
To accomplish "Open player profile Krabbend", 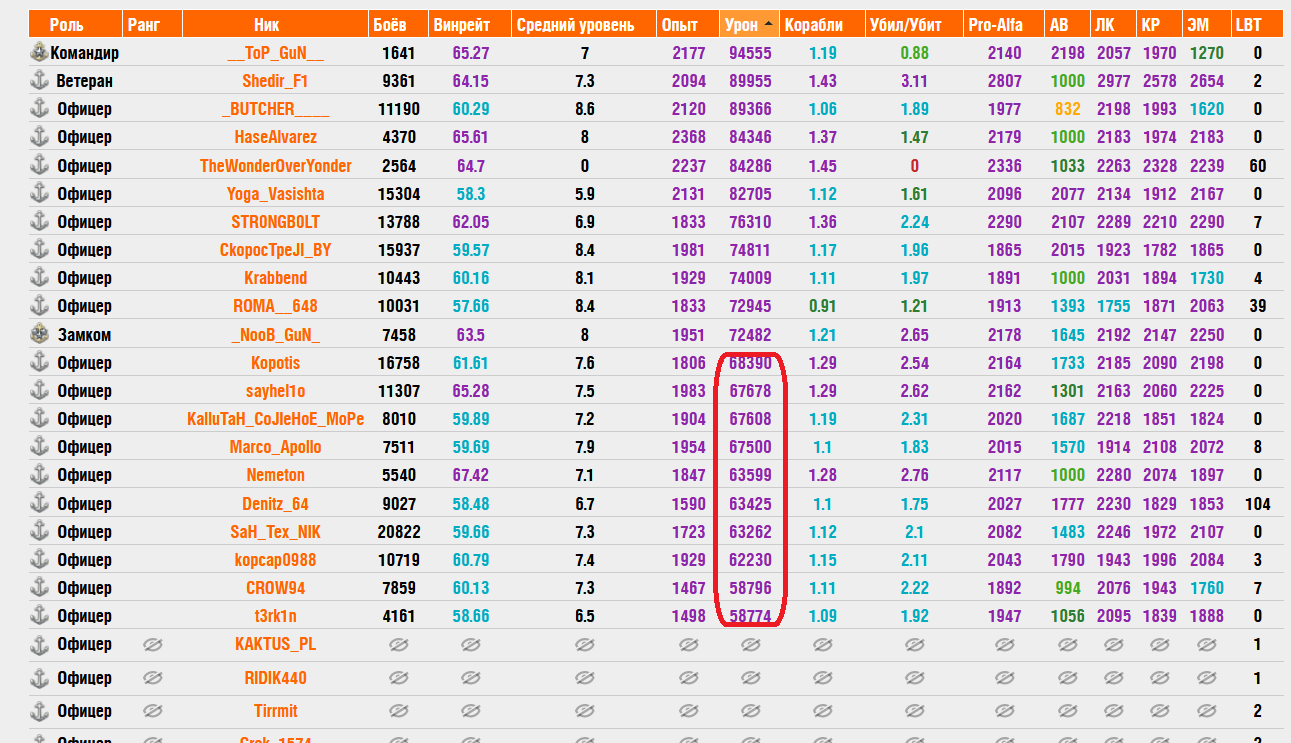I will (275, 278).
